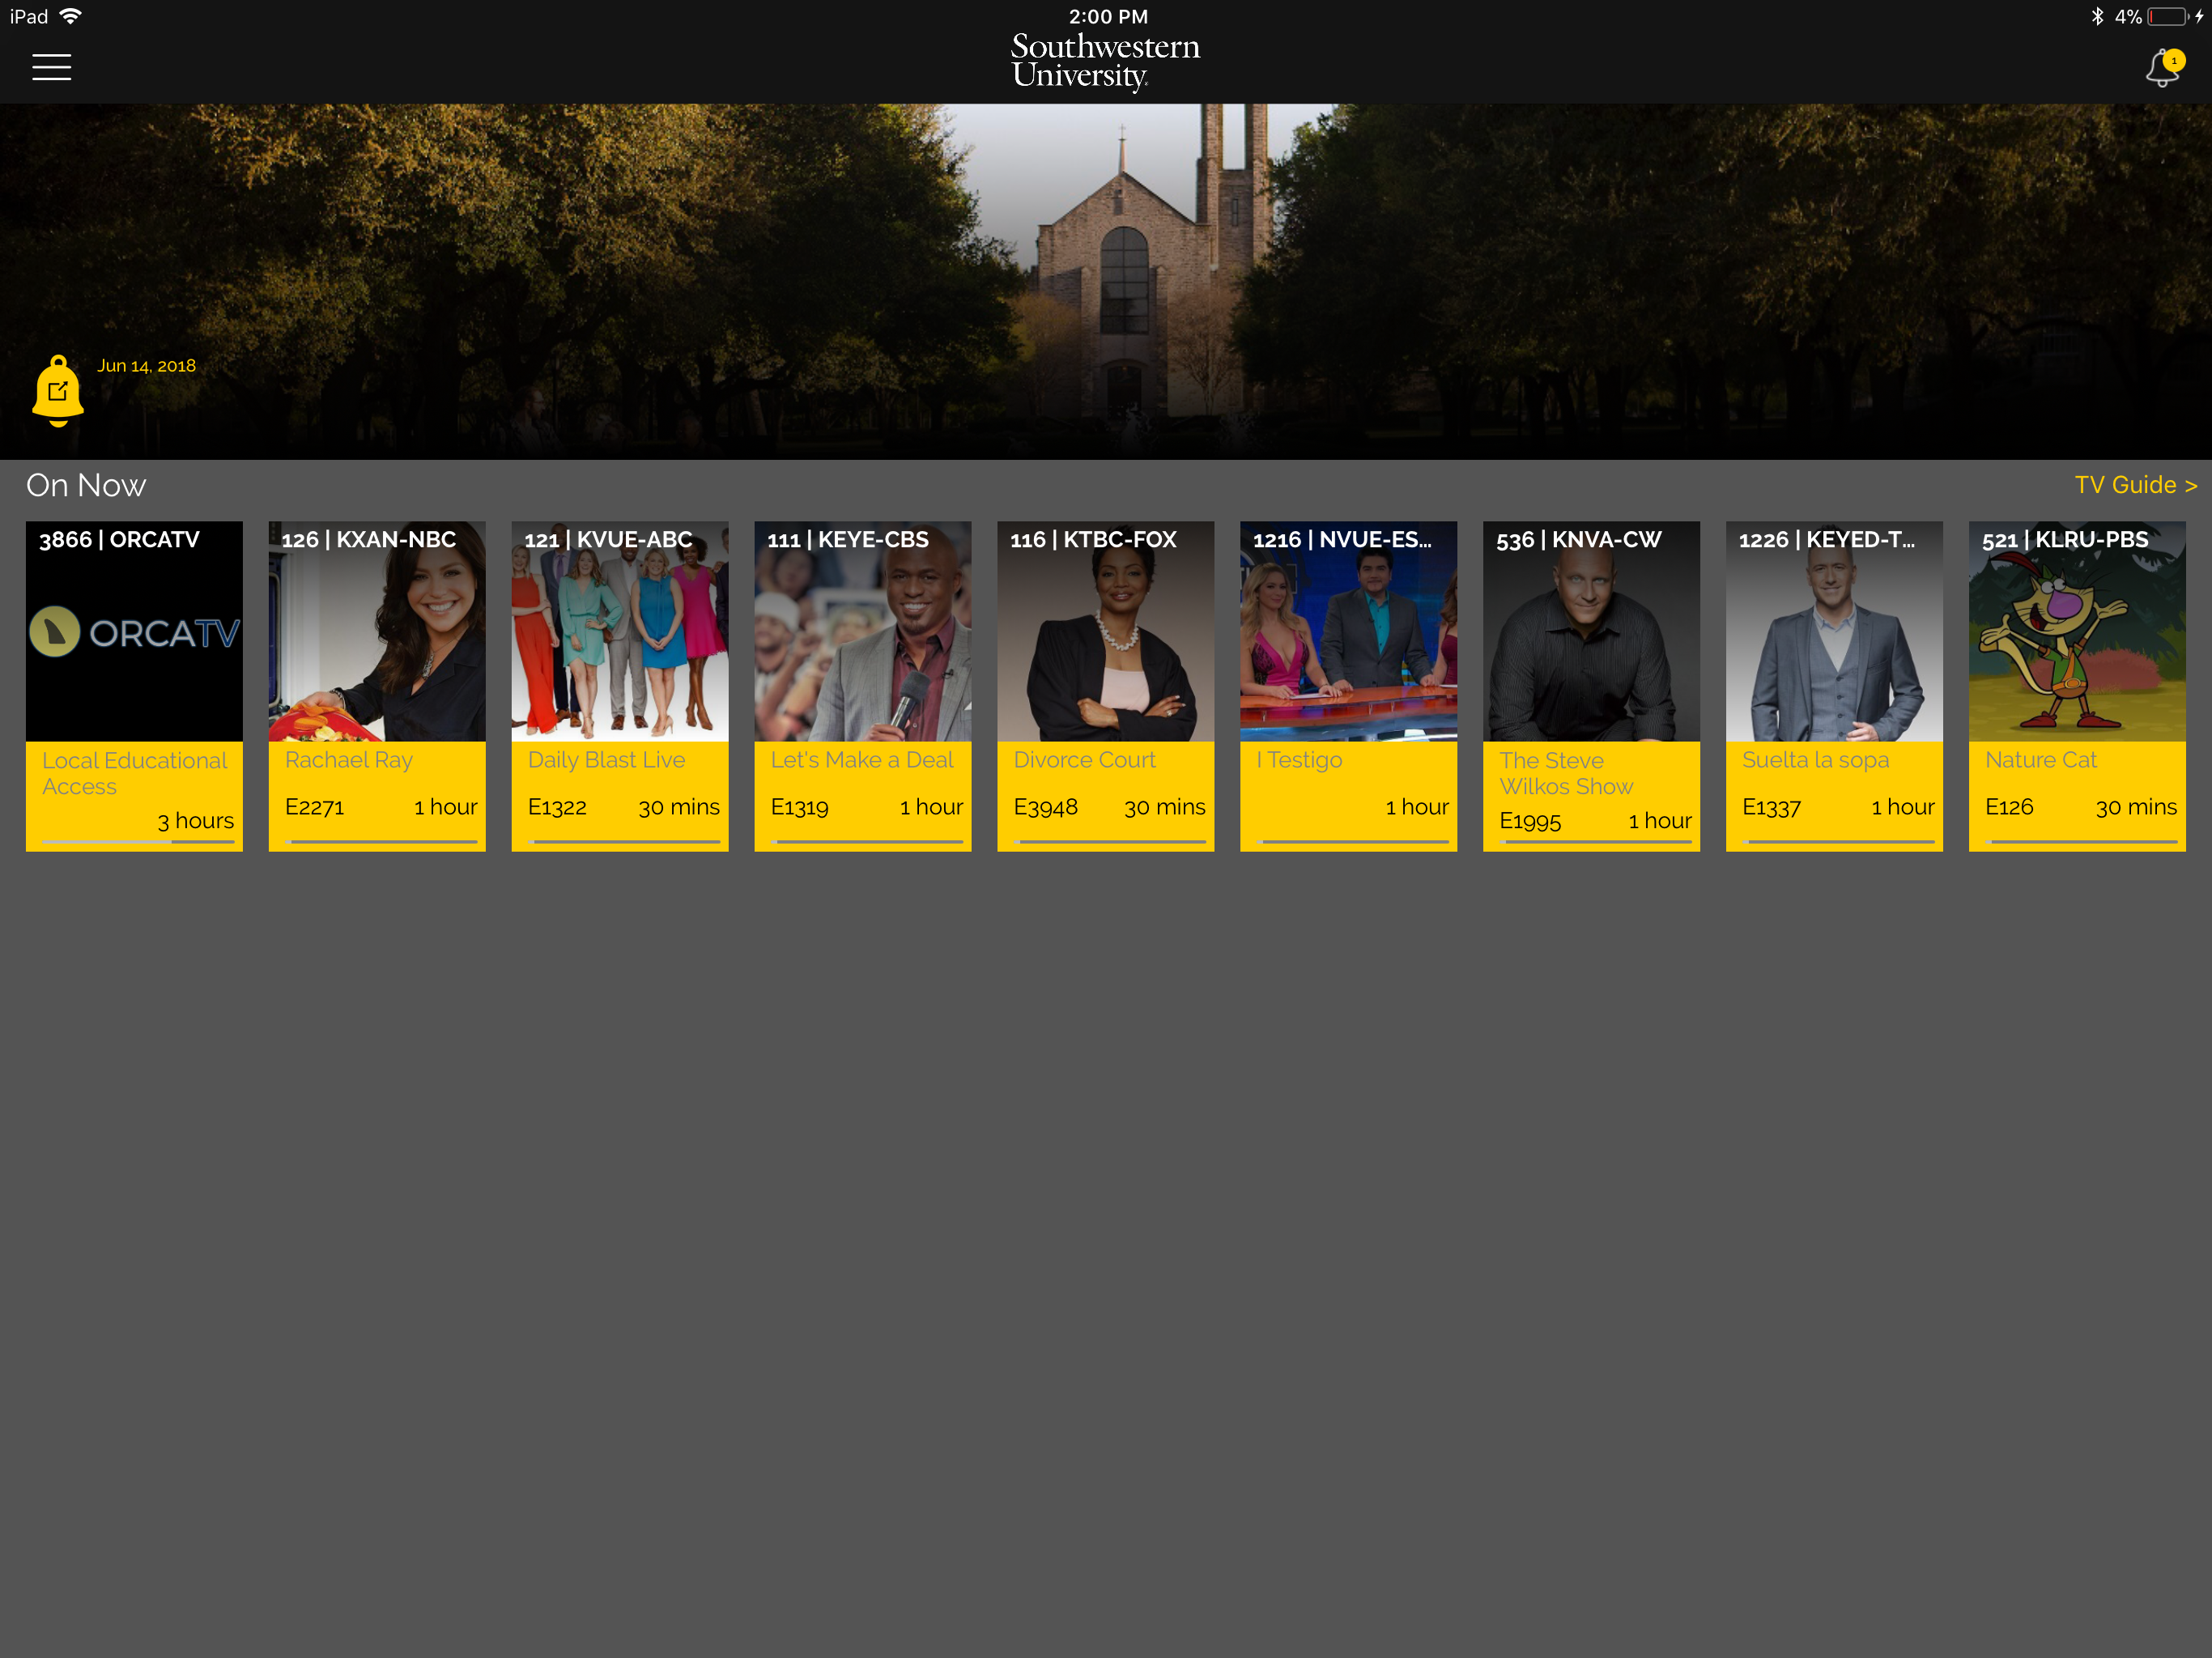Open Daily Blast Live thumbnail
The height and width of the screenshot is (1658, 2212).
pyautogui.click(x=620, y=631)
